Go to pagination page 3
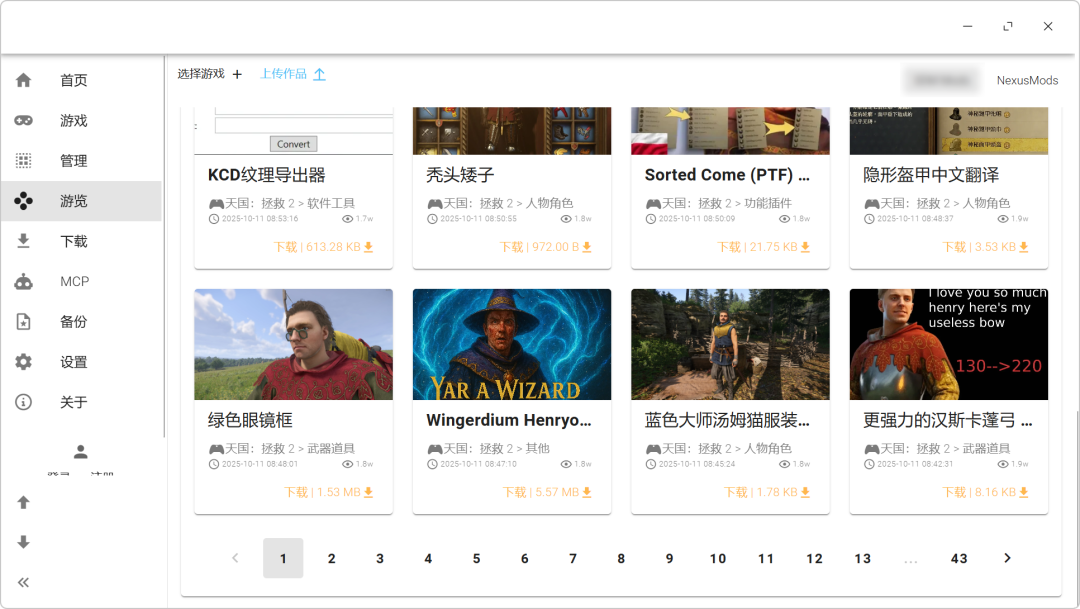The height and width of the screenshot is (609, 1080). coord(380,558)
